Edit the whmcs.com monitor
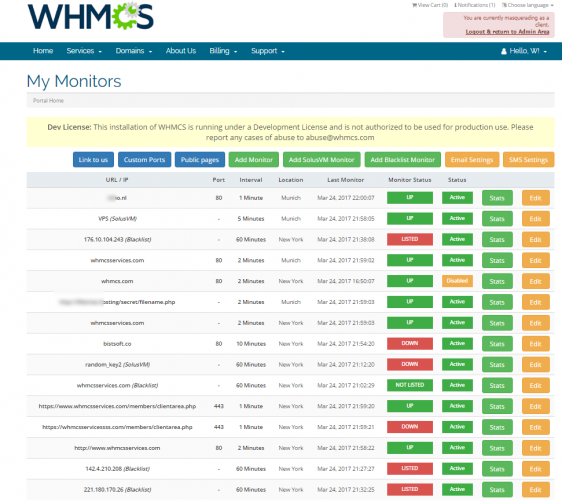 click(x=535, y=282)
